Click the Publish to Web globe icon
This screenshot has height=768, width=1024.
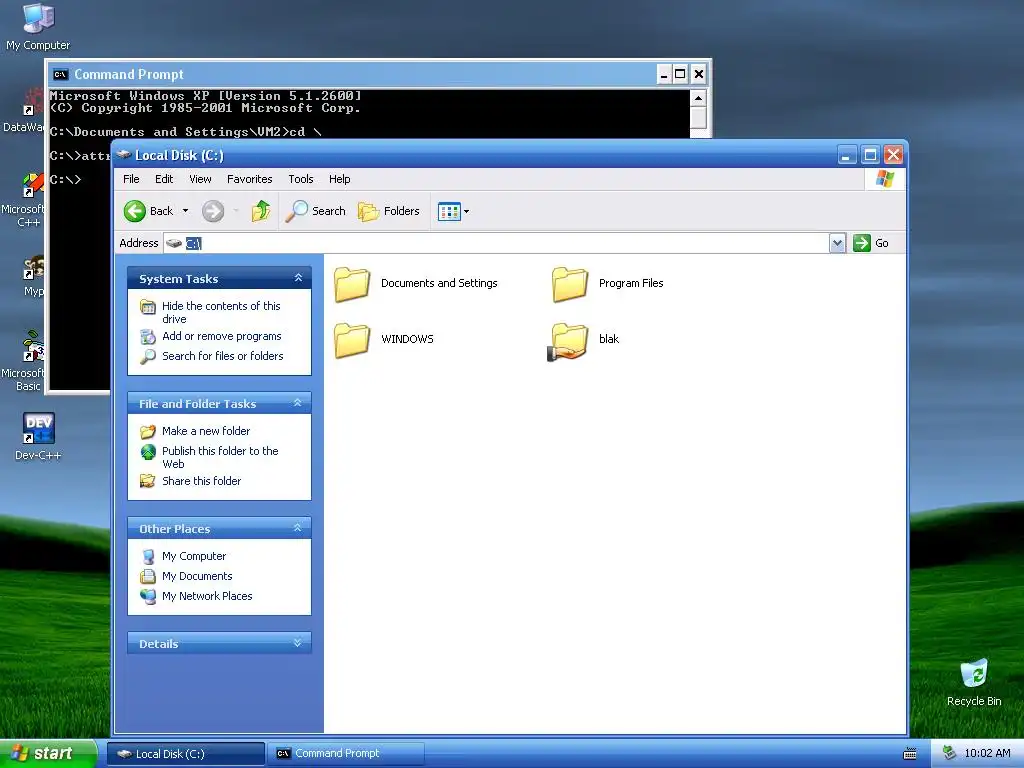coord(148,451)
